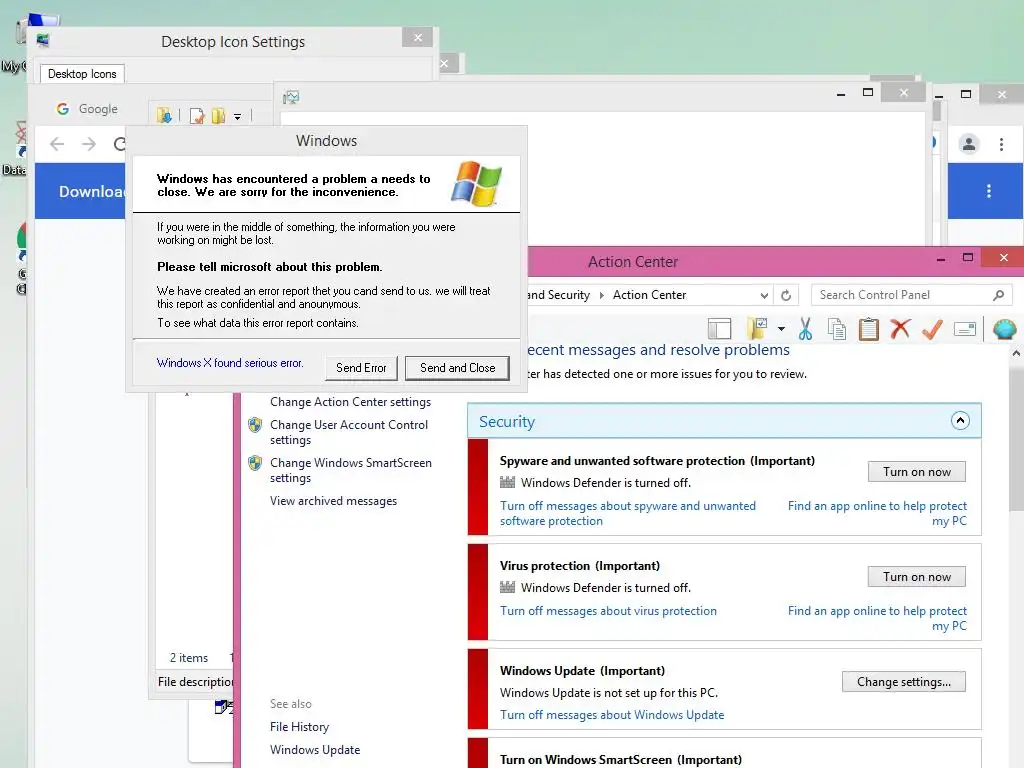This screenshot has height=768, width=1024.
Task: Click Turn on now for Virus protection
Action: coord(916,577)
